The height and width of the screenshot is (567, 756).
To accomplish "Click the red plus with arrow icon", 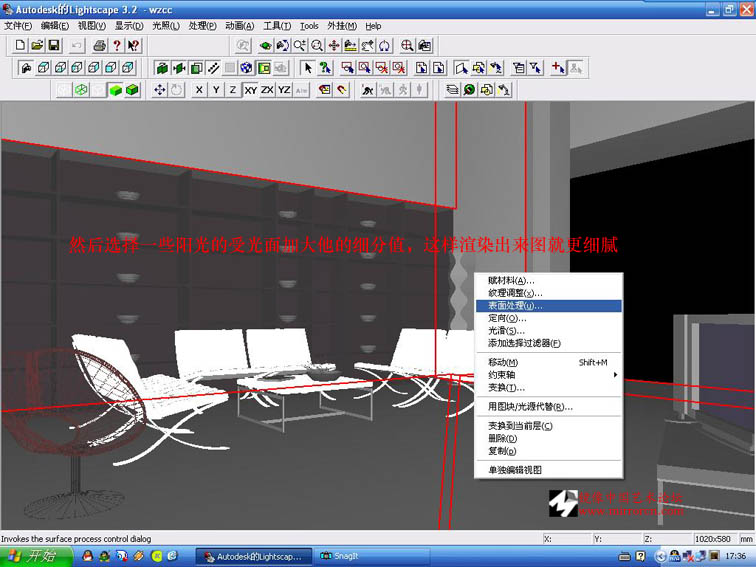I will pos(558,68).
